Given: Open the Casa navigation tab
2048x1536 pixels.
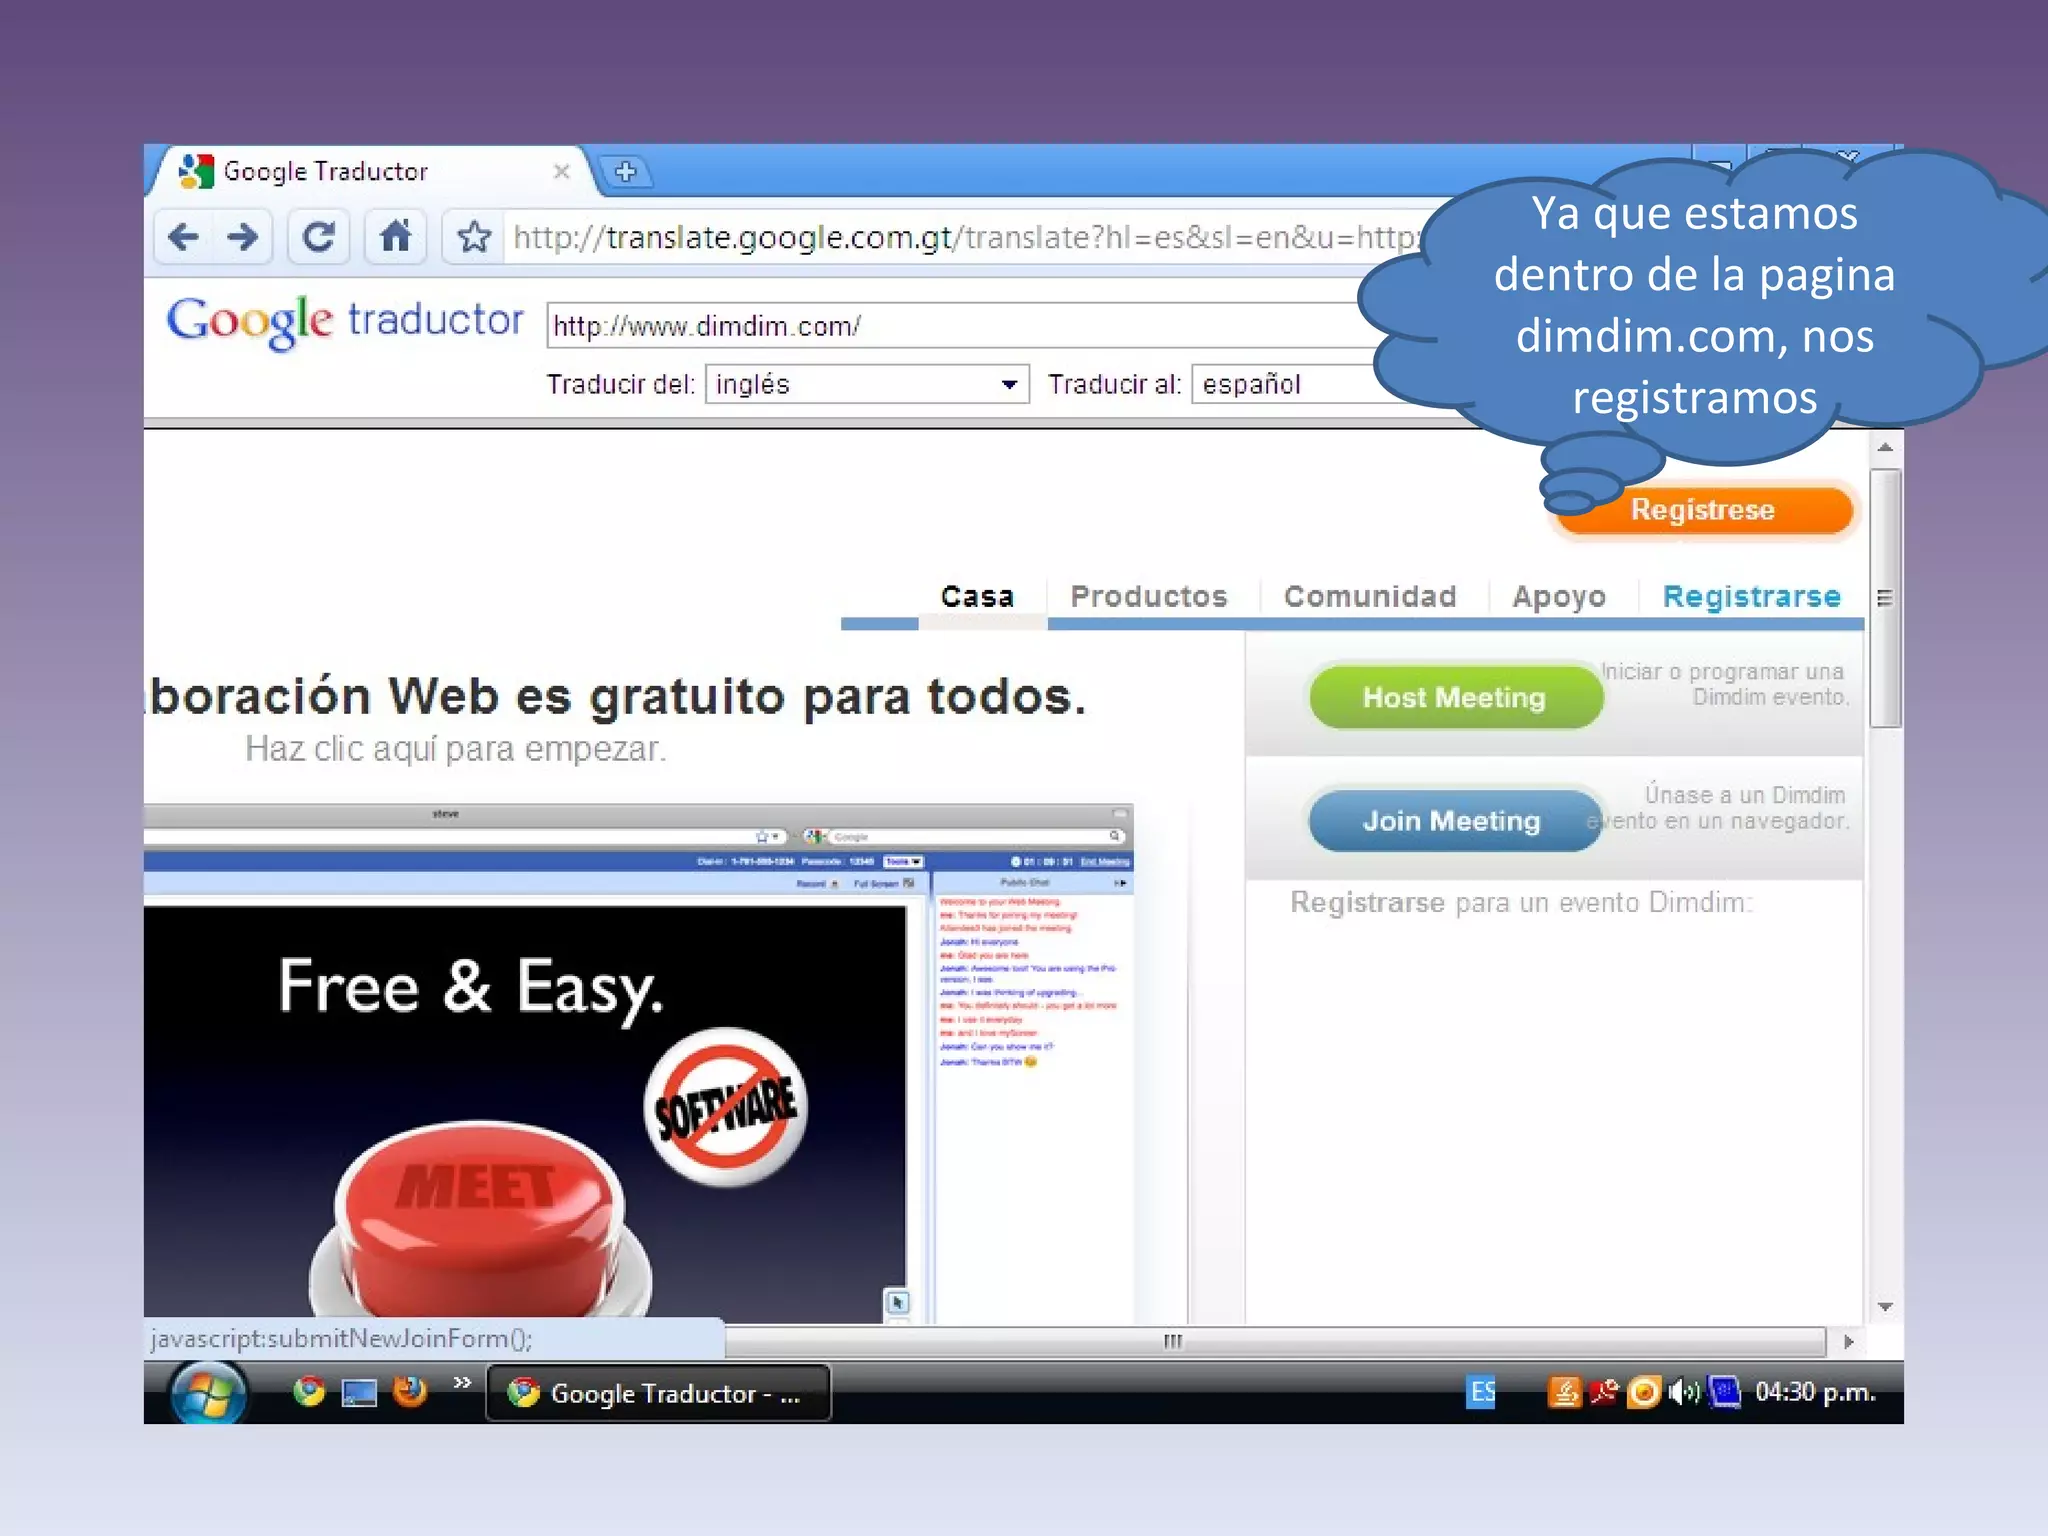Looking at the screenshot, I should (x=977, y=597).
